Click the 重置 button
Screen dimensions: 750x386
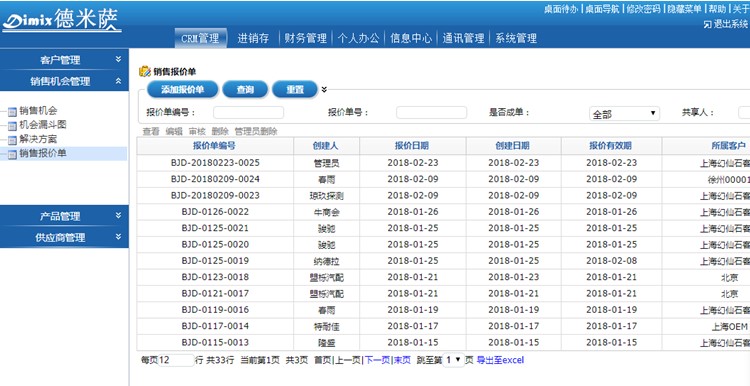coord(295,89)
